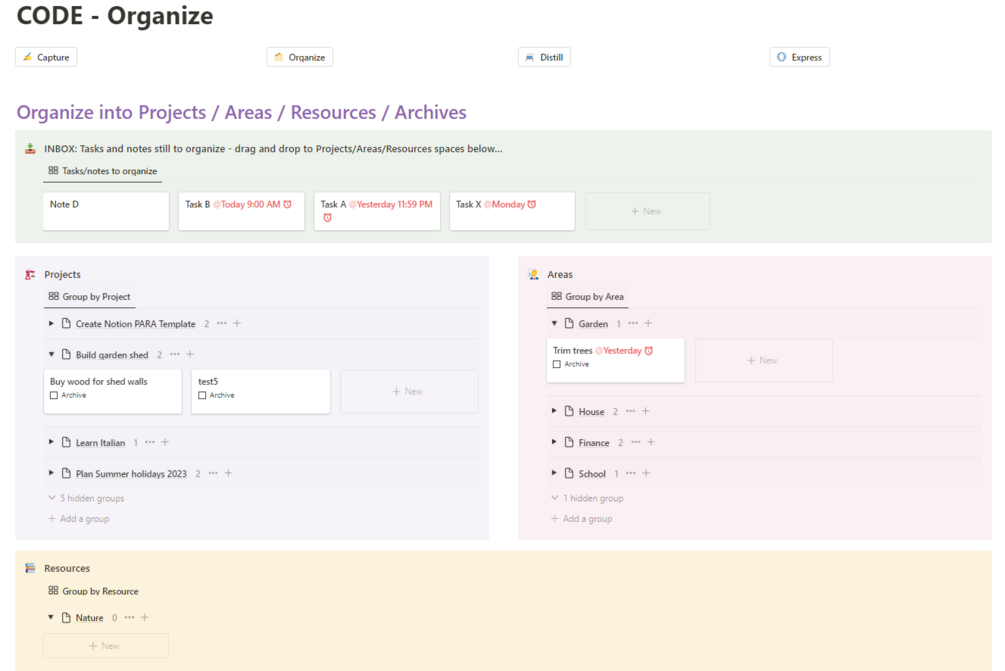Open the Note D card in inbox
Viewport: 1005px width, 671px height.
pyautogui.click(x=105, y=211)
